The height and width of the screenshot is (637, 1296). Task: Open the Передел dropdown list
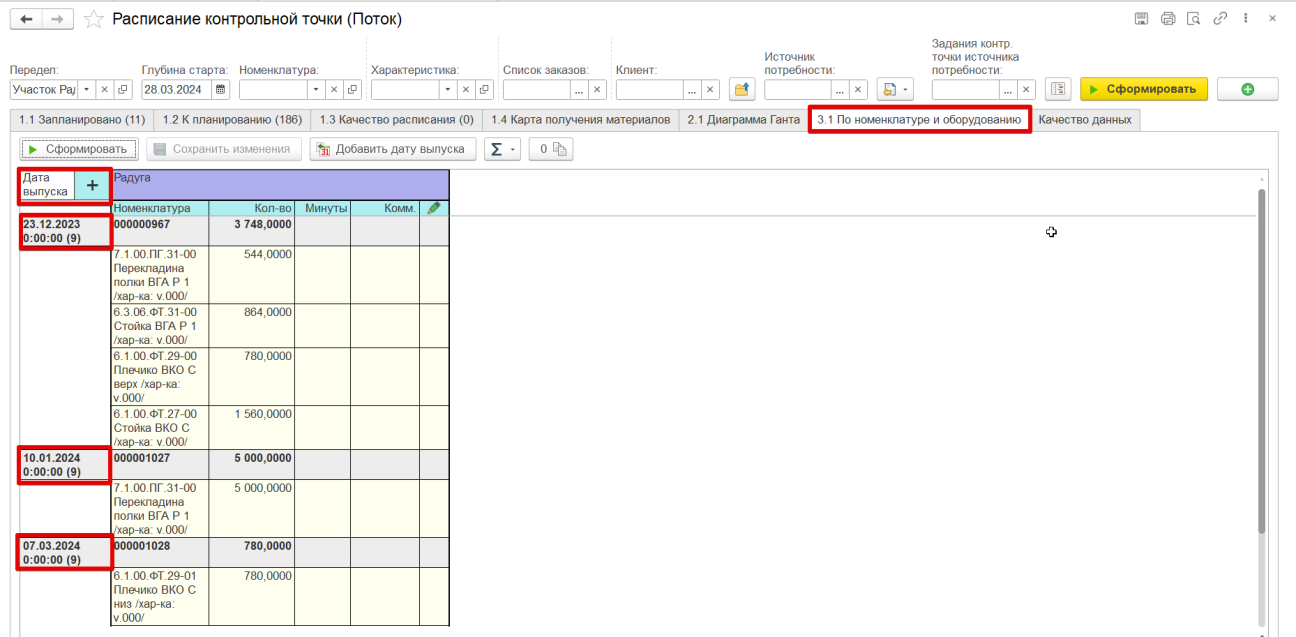pyautogui.click(x=87, y=89)
